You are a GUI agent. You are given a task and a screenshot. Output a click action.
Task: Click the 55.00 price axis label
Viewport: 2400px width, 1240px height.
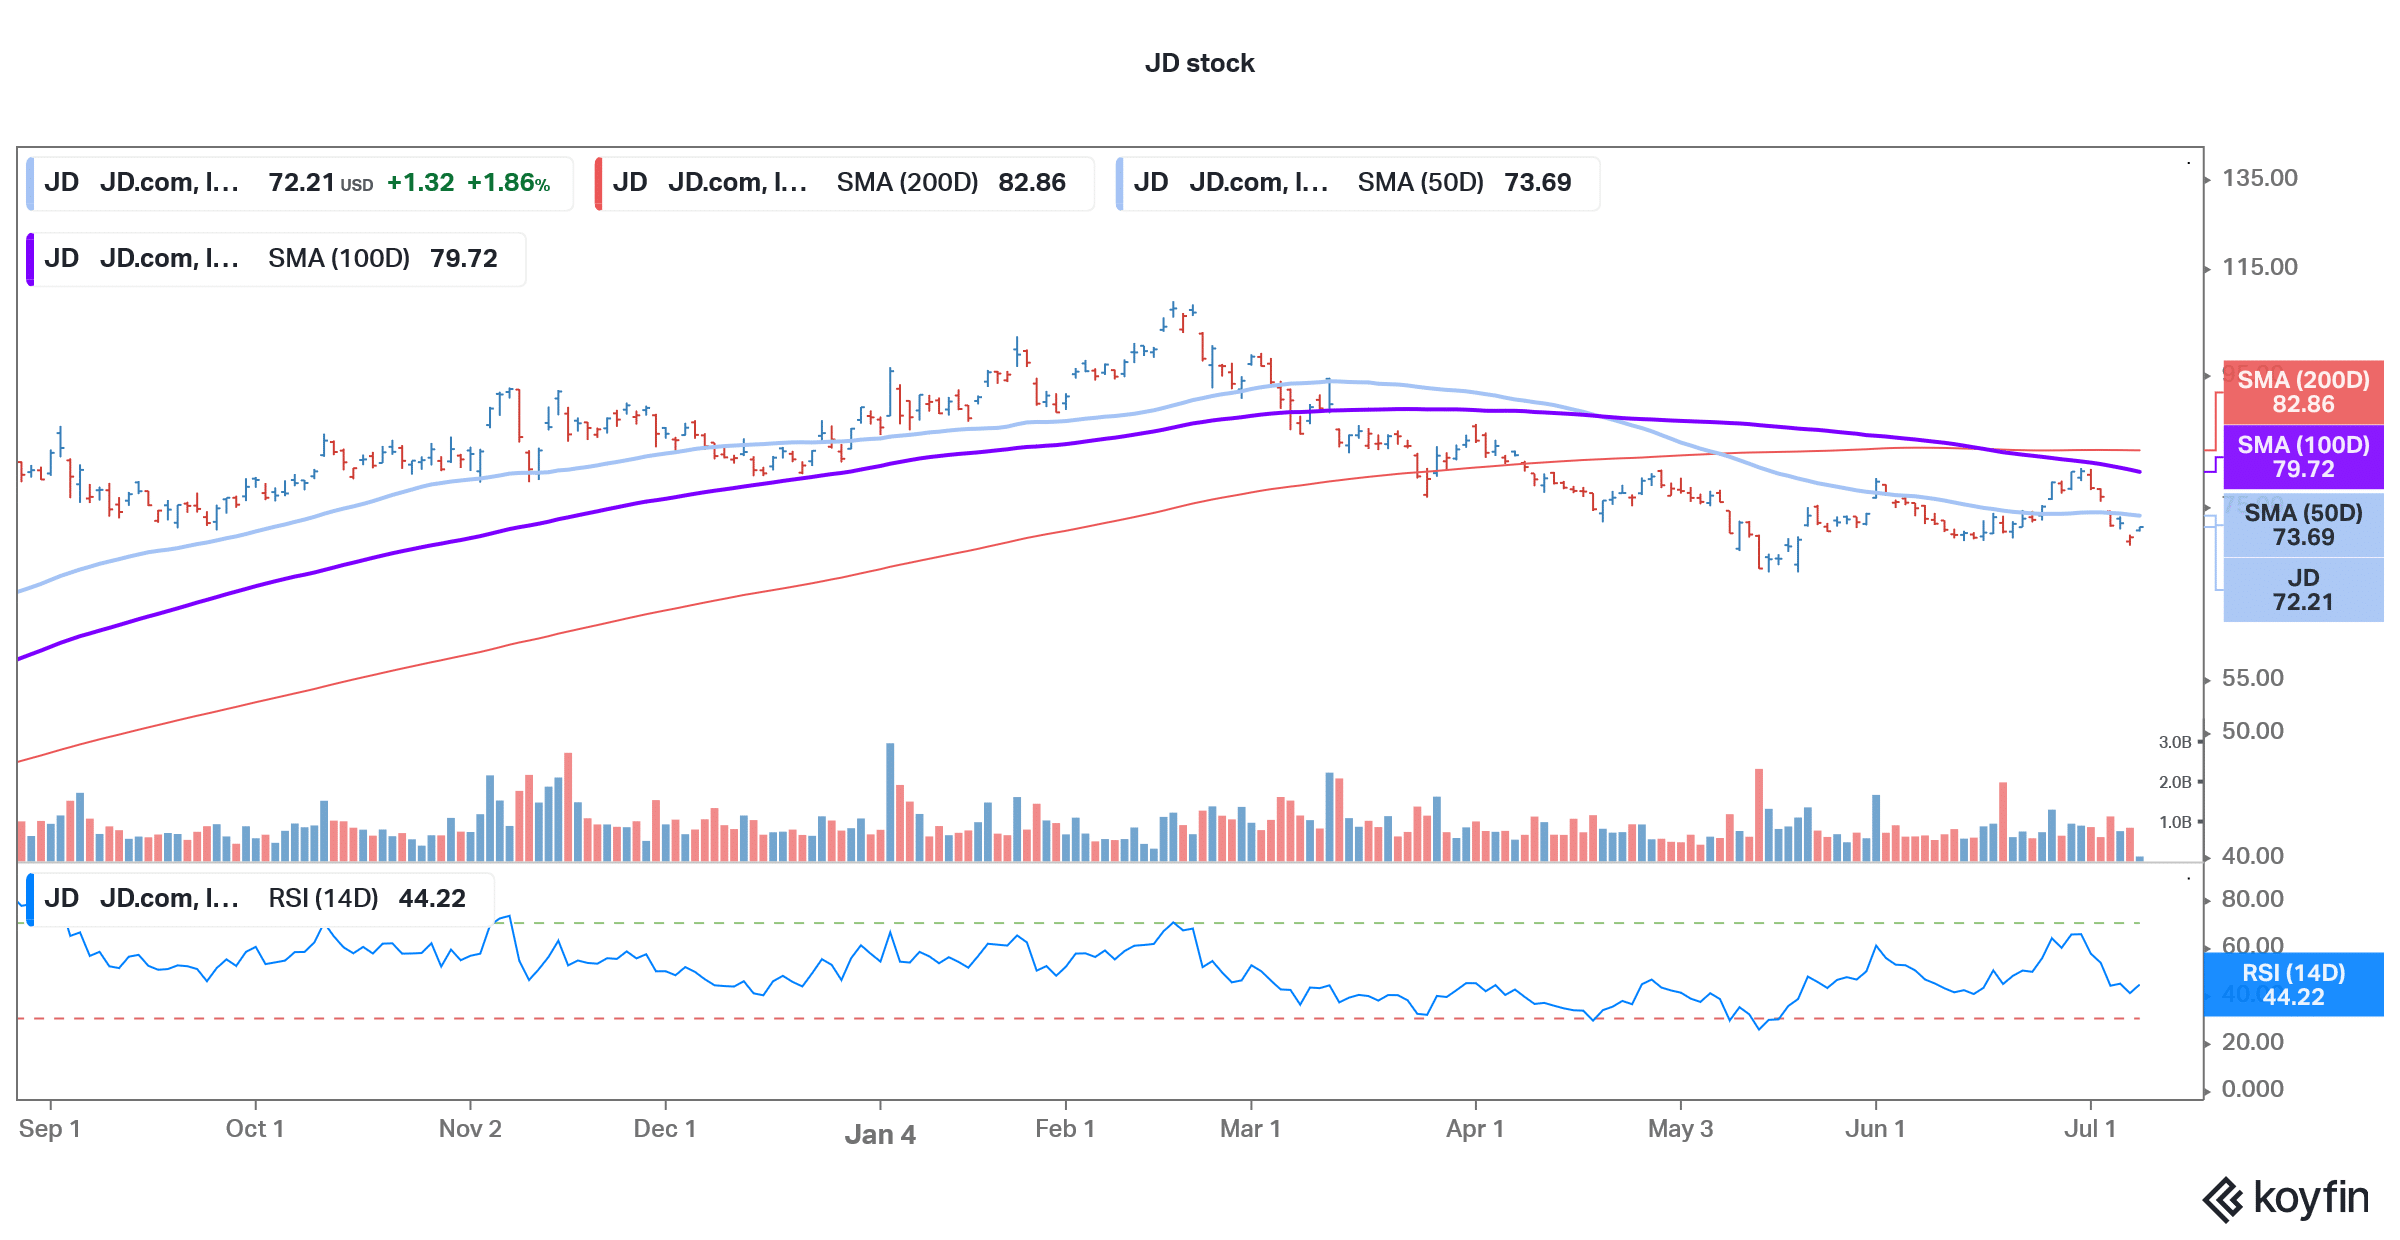(2252, 678)
